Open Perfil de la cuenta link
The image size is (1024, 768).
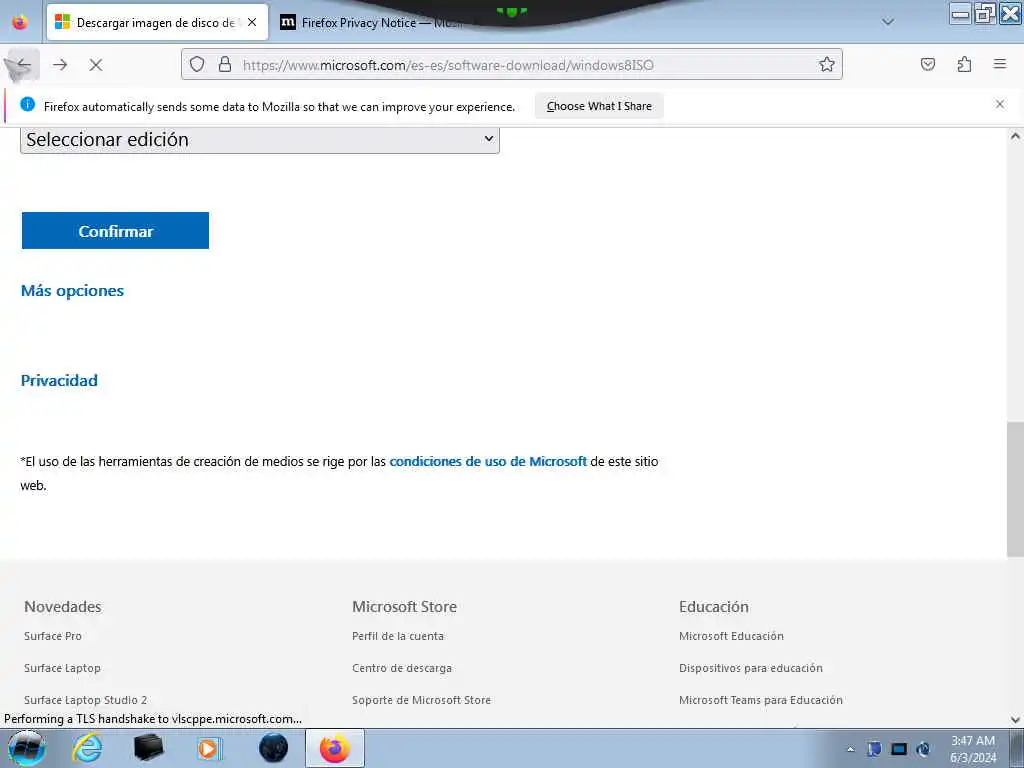pos(398,636)
